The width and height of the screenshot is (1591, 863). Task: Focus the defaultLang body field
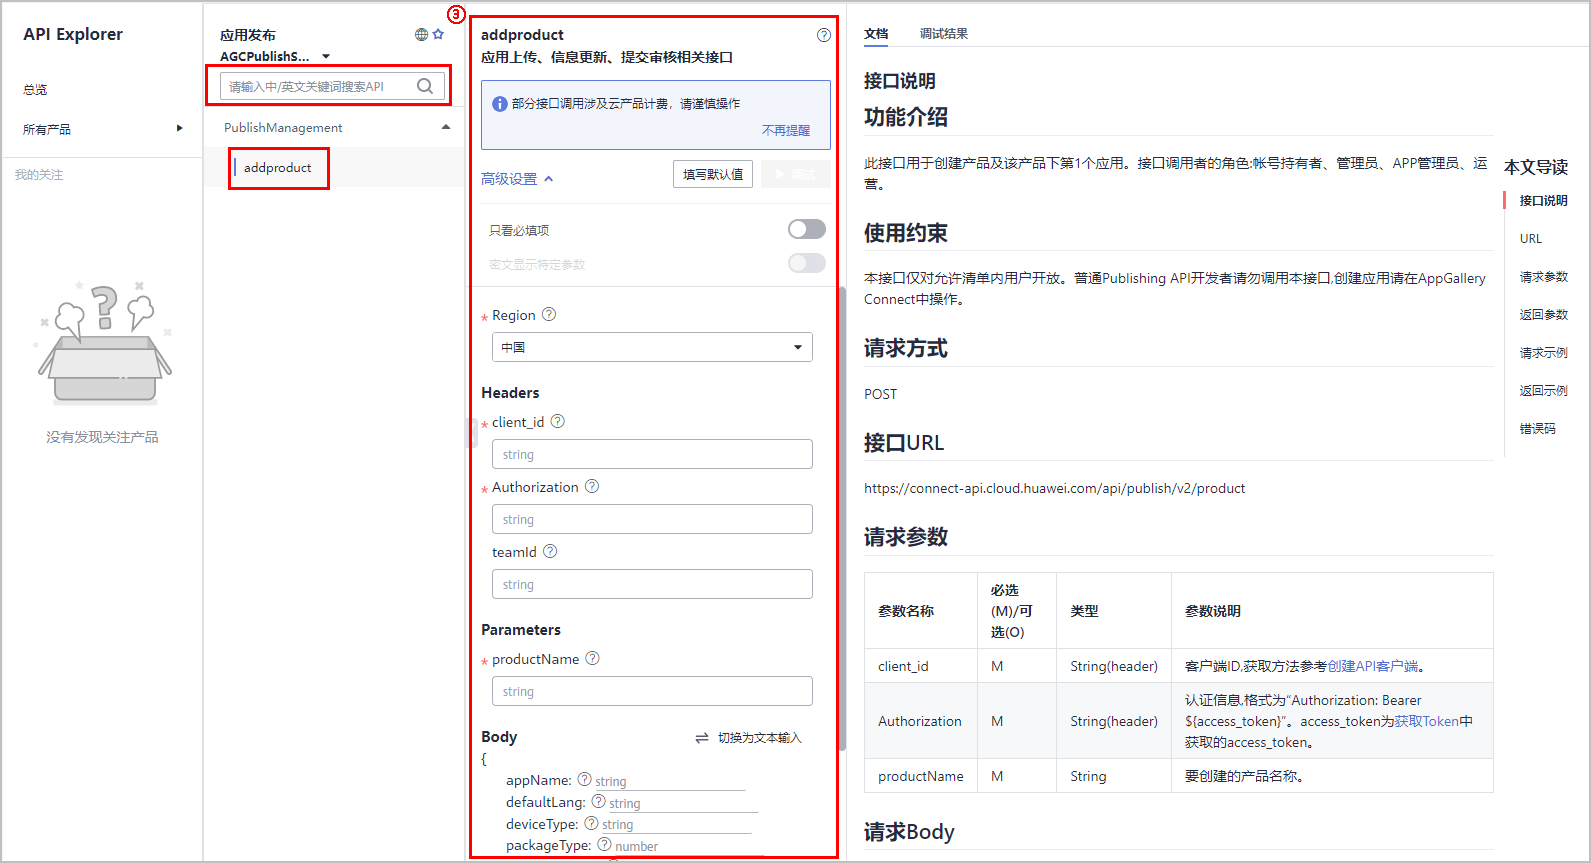pyautogui.click(x=683, y=803)
